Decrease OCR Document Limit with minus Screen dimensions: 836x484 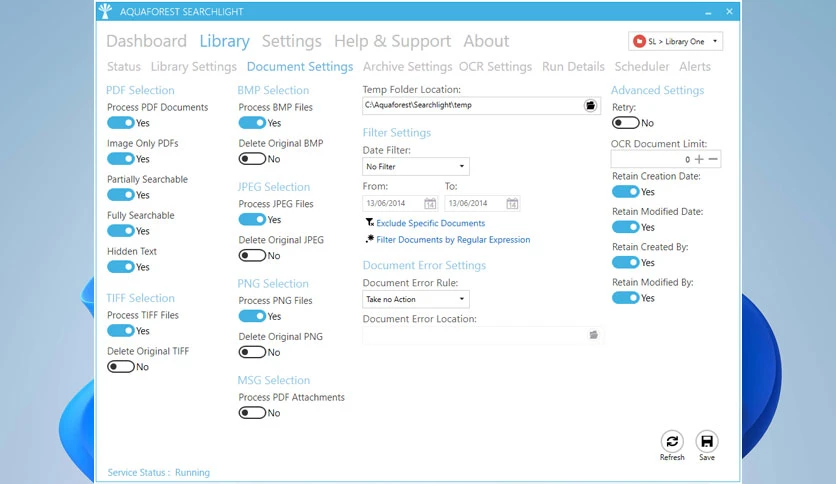tap(713, 159)
